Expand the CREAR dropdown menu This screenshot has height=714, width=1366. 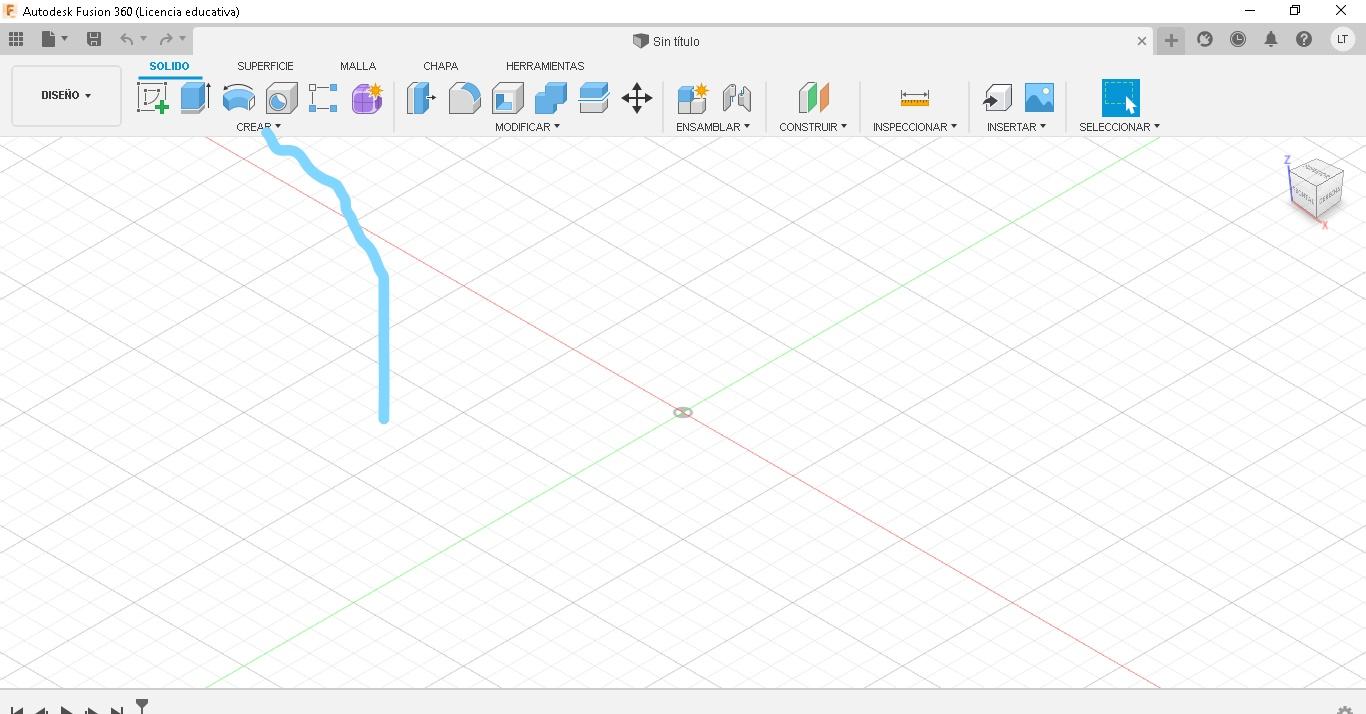click(x=258, y=127)
